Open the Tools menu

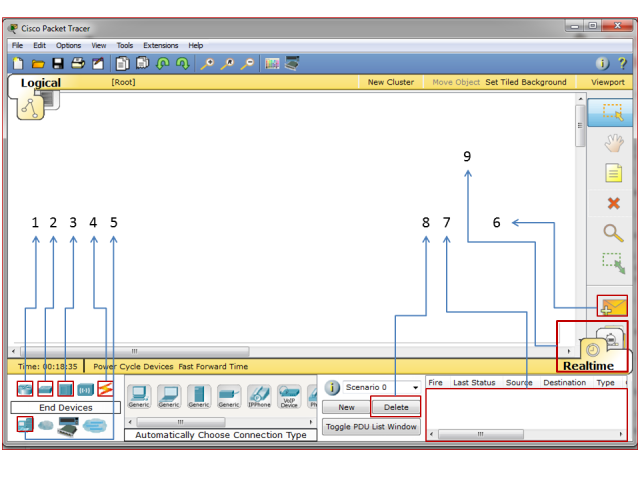click(x=124, y=45)
